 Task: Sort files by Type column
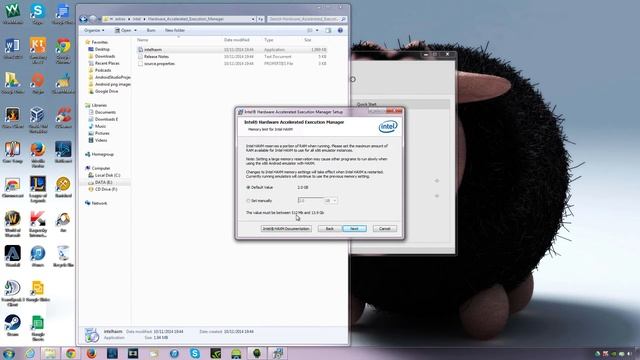269,40
